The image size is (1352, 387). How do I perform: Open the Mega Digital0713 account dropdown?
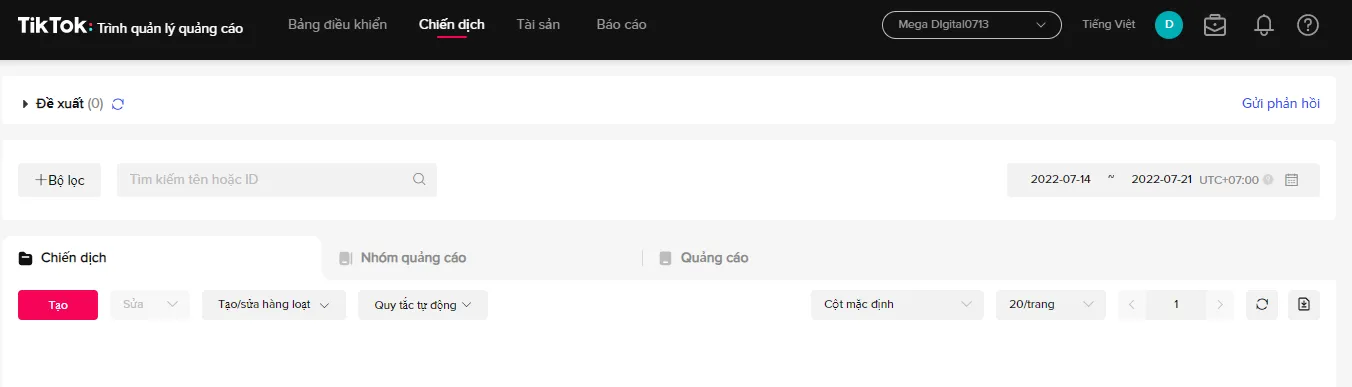click(x=971, y=25)
